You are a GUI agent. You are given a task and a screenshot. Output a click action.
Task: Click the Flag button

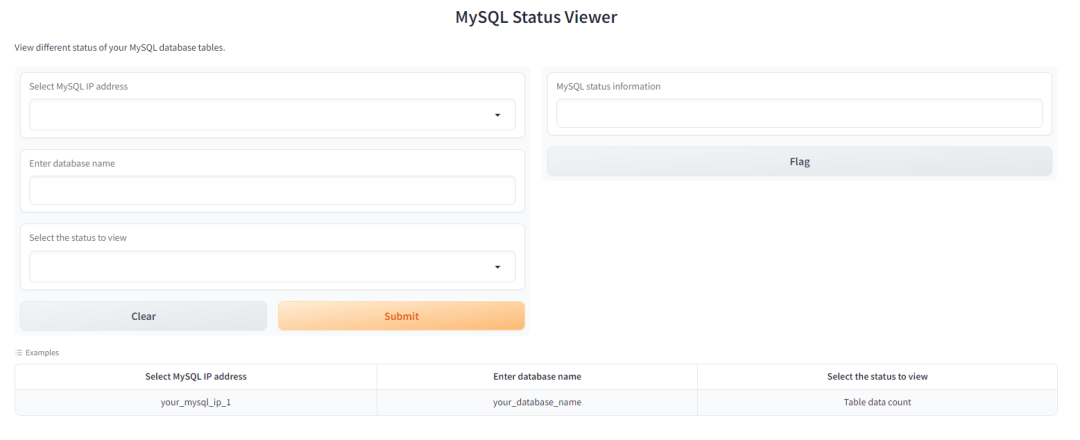(x=799, y=162)
